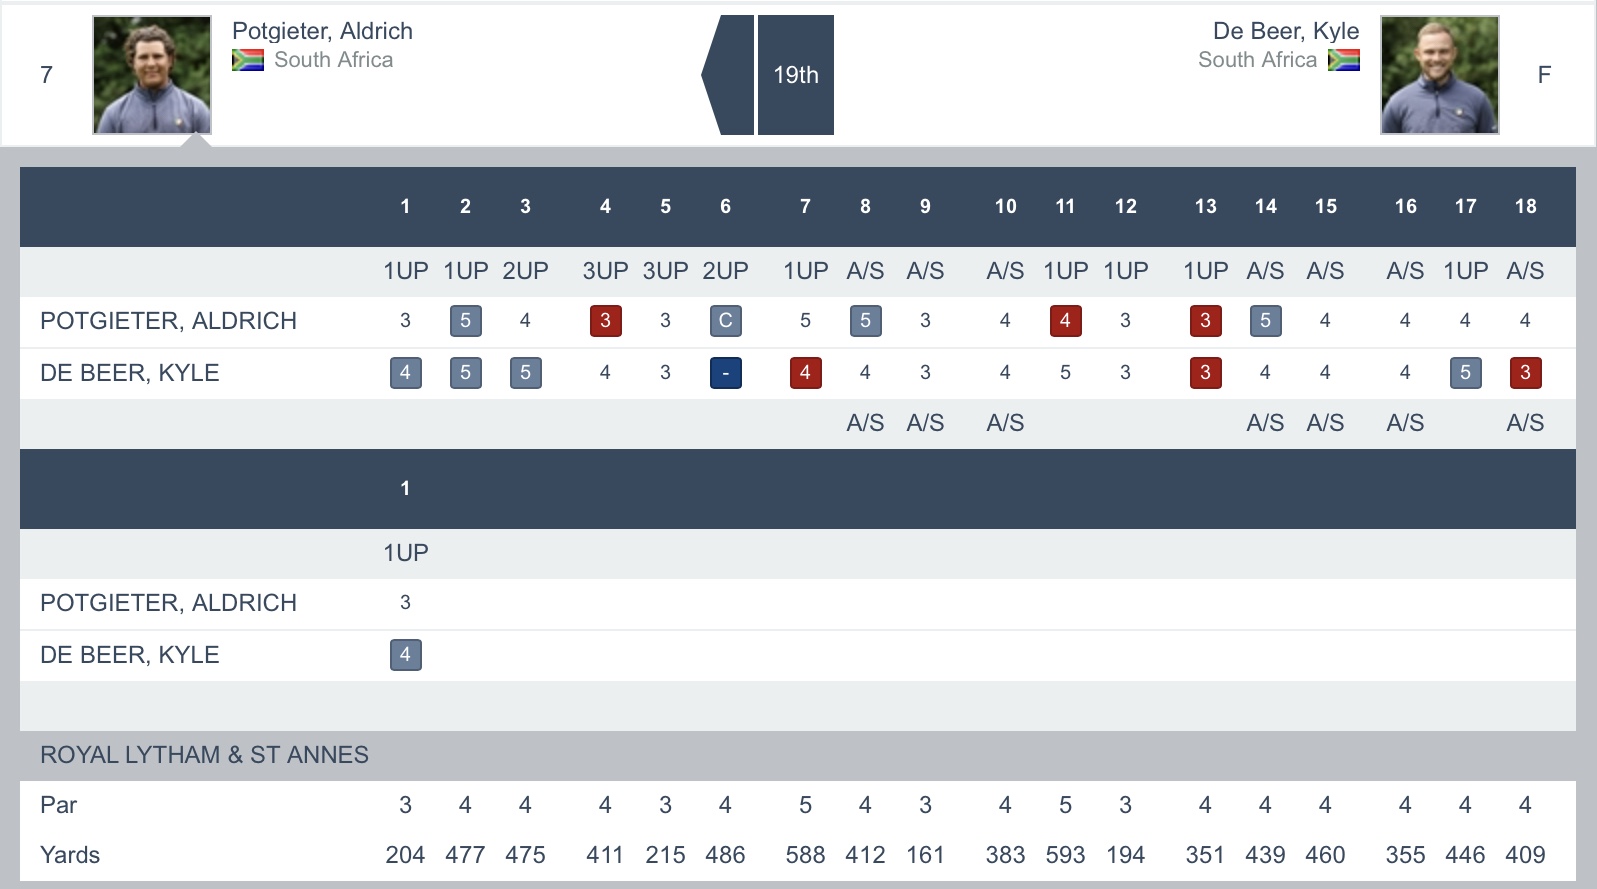Screen dimensions: 1597x889
Task: Click the 'ROYAL LYTHAM & ST ANNES' course heading
Action: 204,755
